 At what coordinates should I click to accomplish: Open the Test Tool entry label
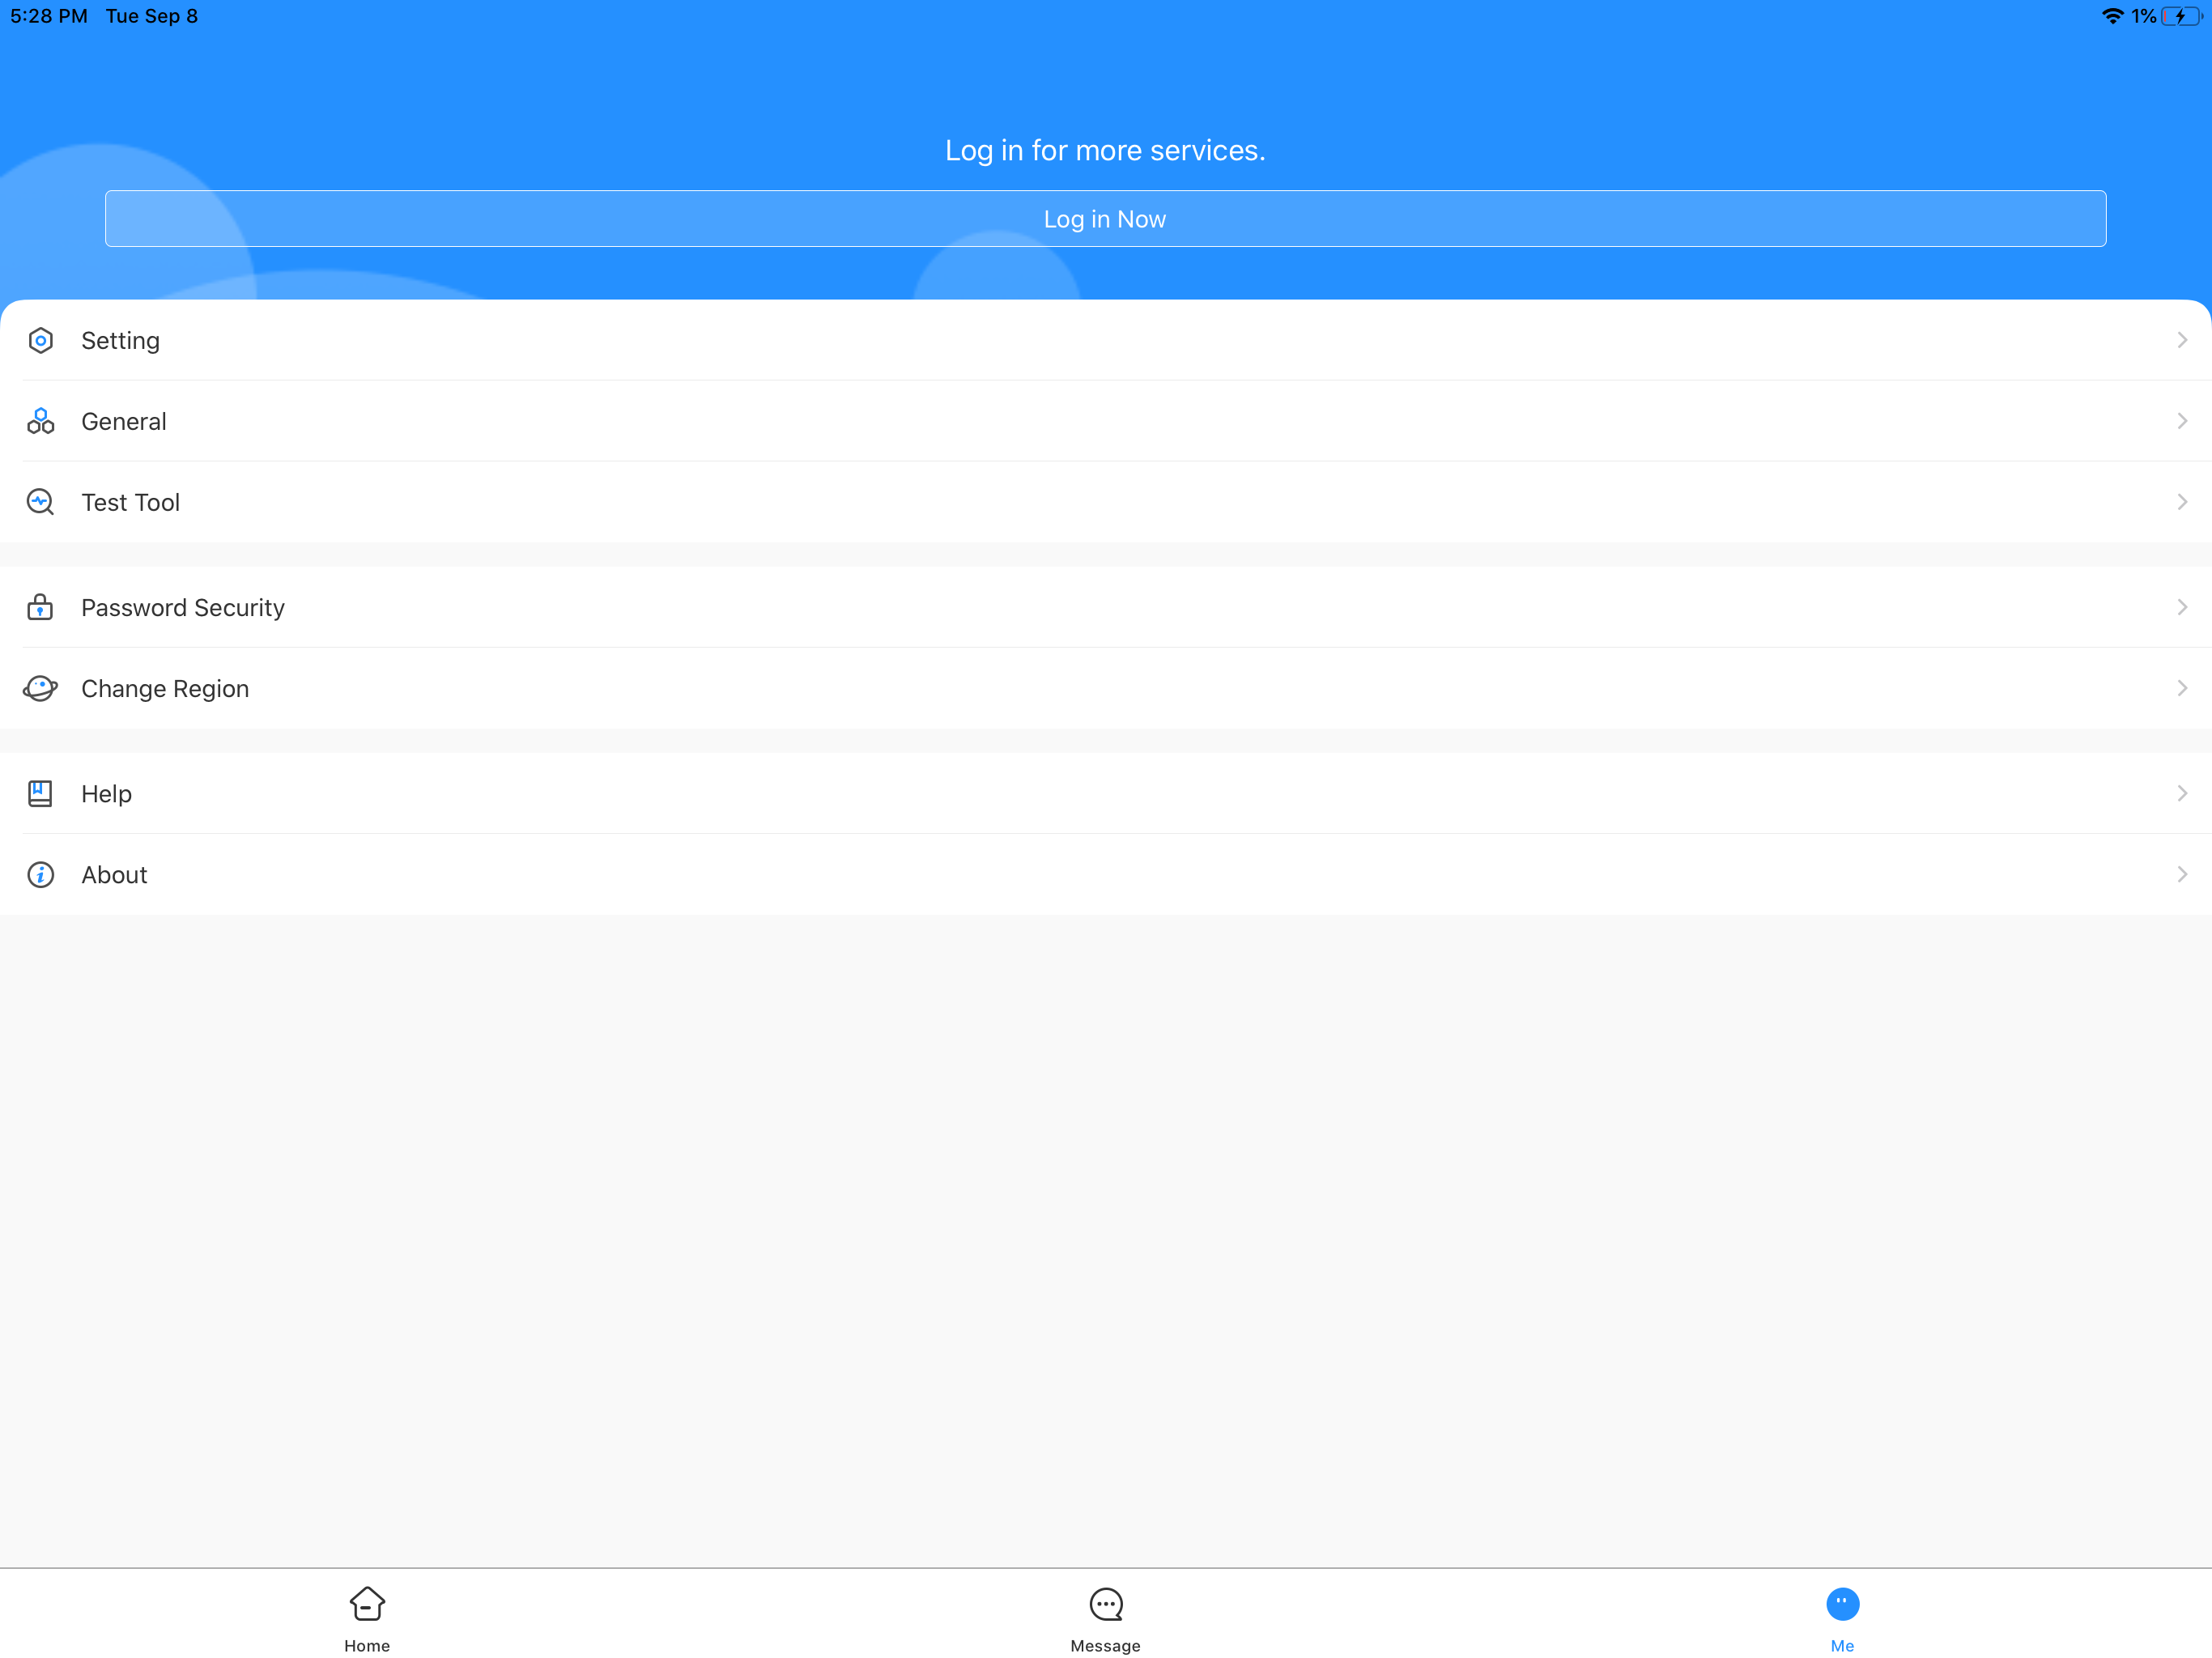(x=130, y=502)
